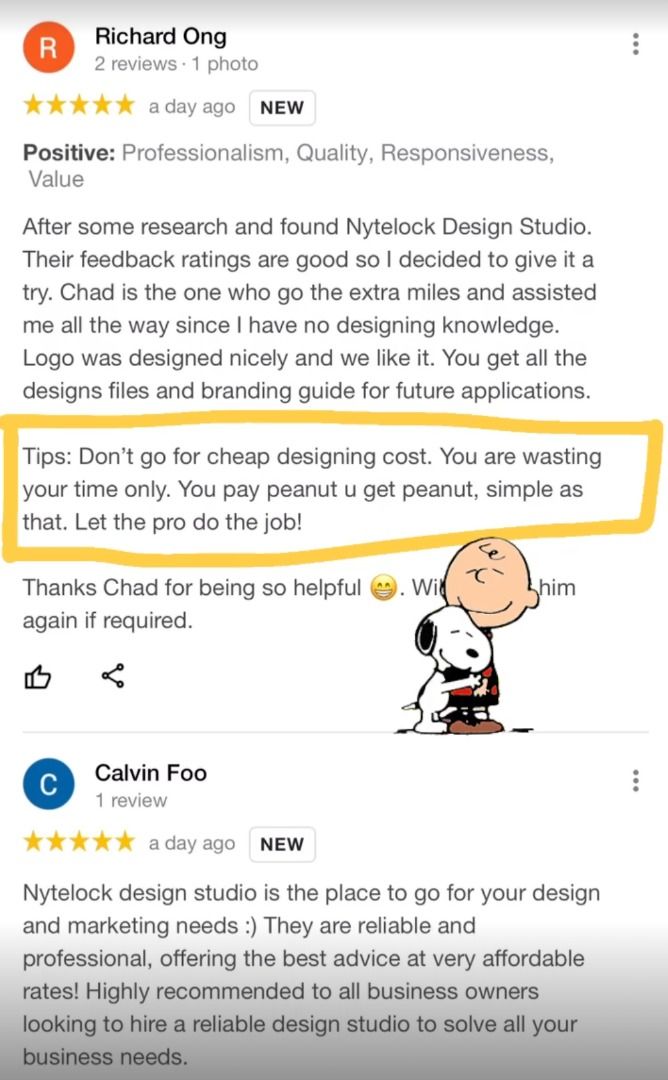Viewport: 668px width, 1080px height.
Task: Open Richard Ong reviewer name
Action: click(x=160, y=37)
